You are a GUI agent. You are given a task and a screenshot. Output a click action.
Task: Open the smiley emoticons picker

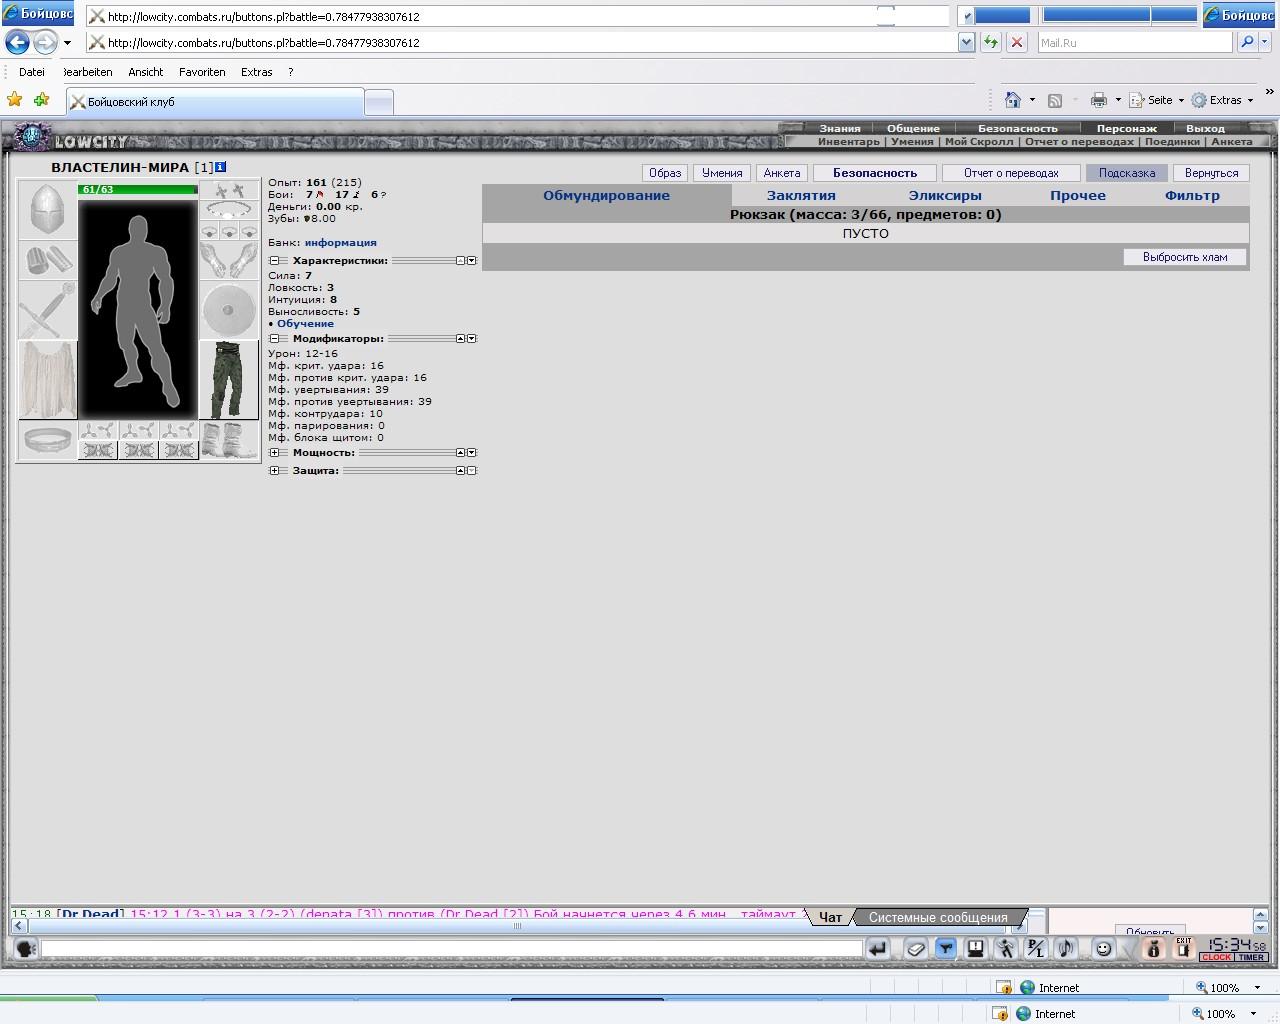tap(1104, 949)
